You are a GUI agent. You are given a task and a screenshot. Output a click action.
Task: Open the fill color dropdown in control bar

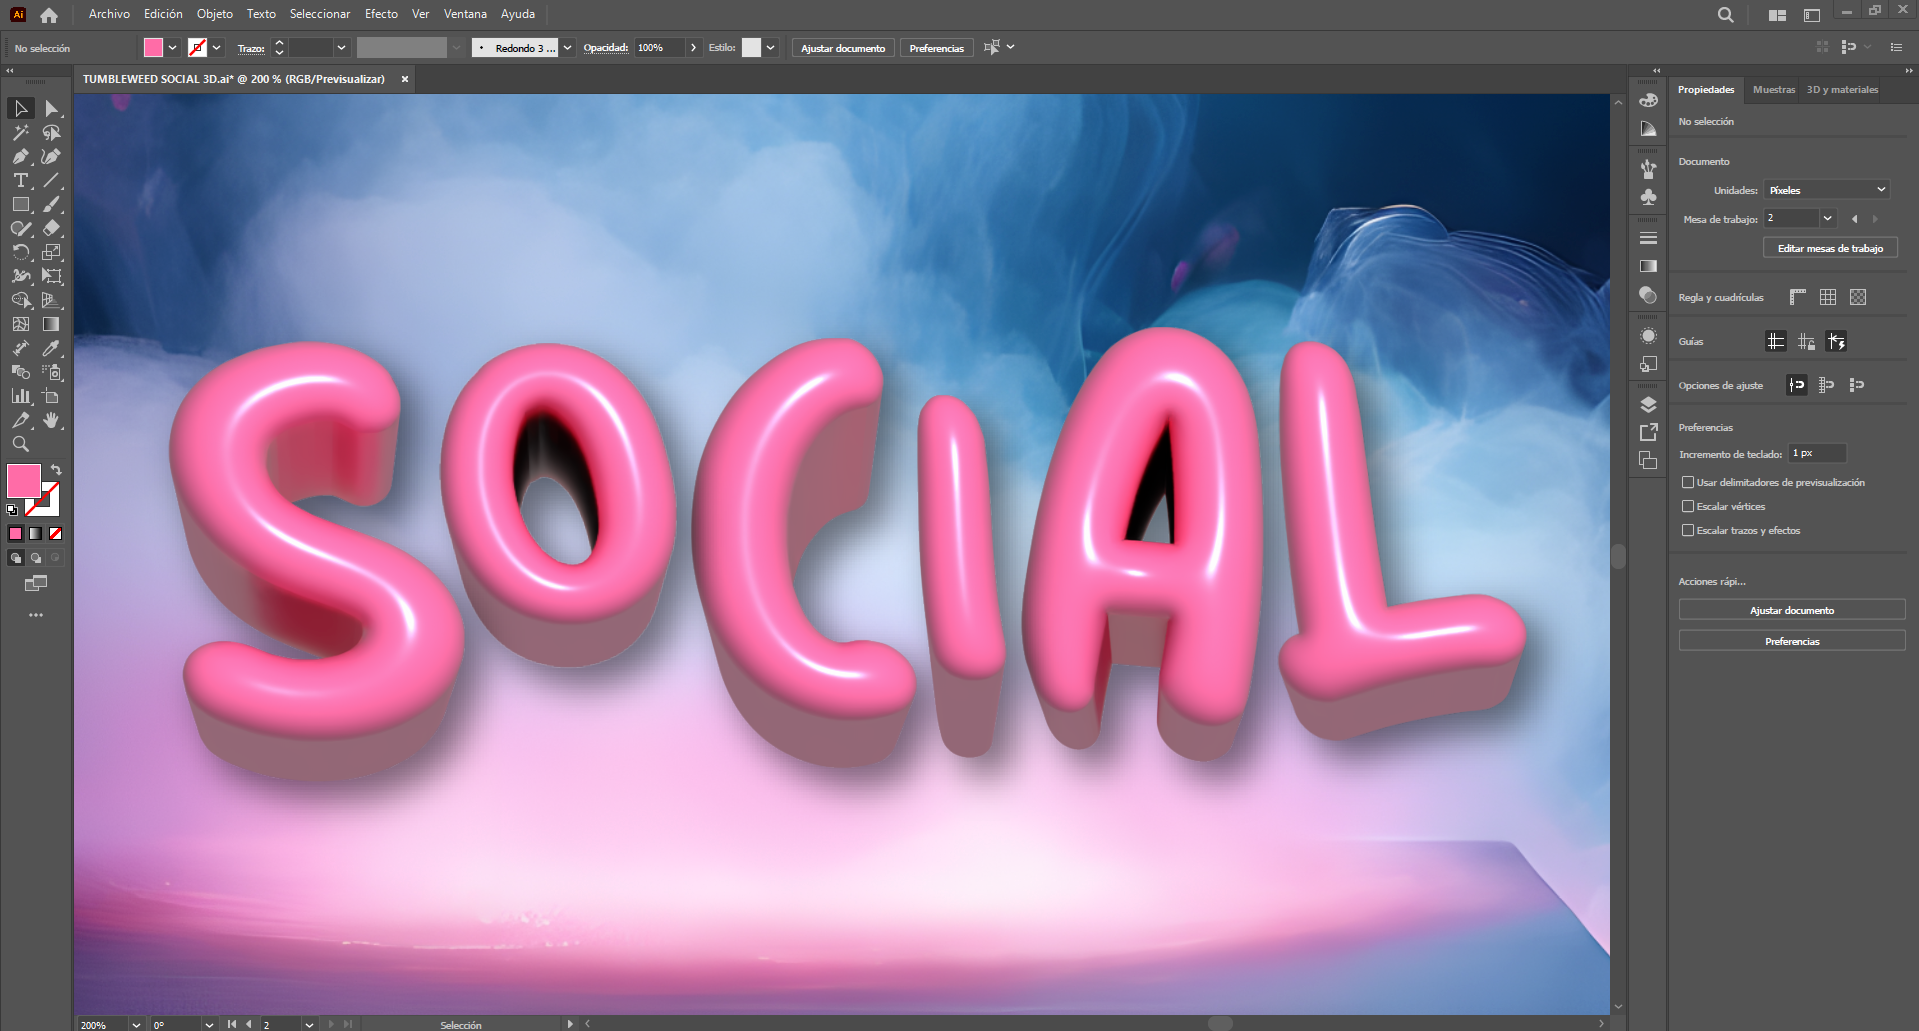(173, 47)
